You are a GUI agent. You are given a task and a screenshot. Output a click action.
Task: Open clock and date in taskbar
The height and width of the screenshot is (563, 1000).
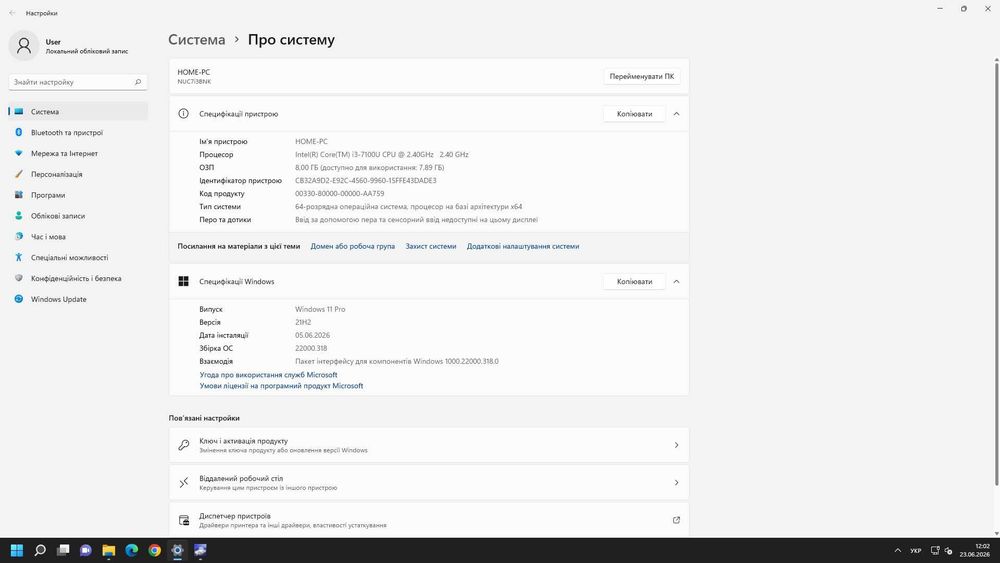tap(974, 550)
